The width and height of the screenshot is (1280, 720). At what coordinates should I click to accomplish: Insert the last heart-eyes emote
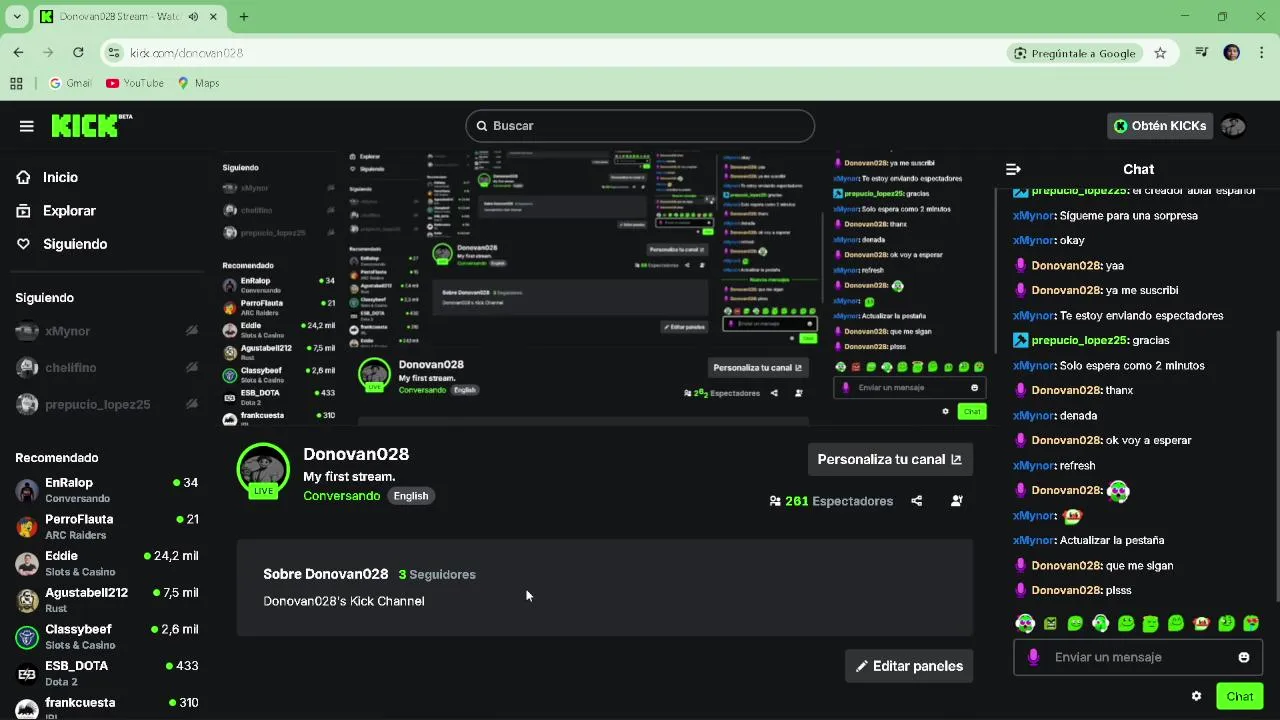1252,623
